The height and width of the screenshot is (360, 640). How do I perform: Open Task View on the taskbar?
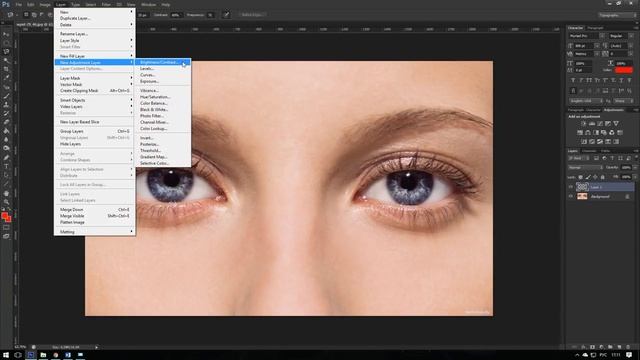(x=18, y=355)
